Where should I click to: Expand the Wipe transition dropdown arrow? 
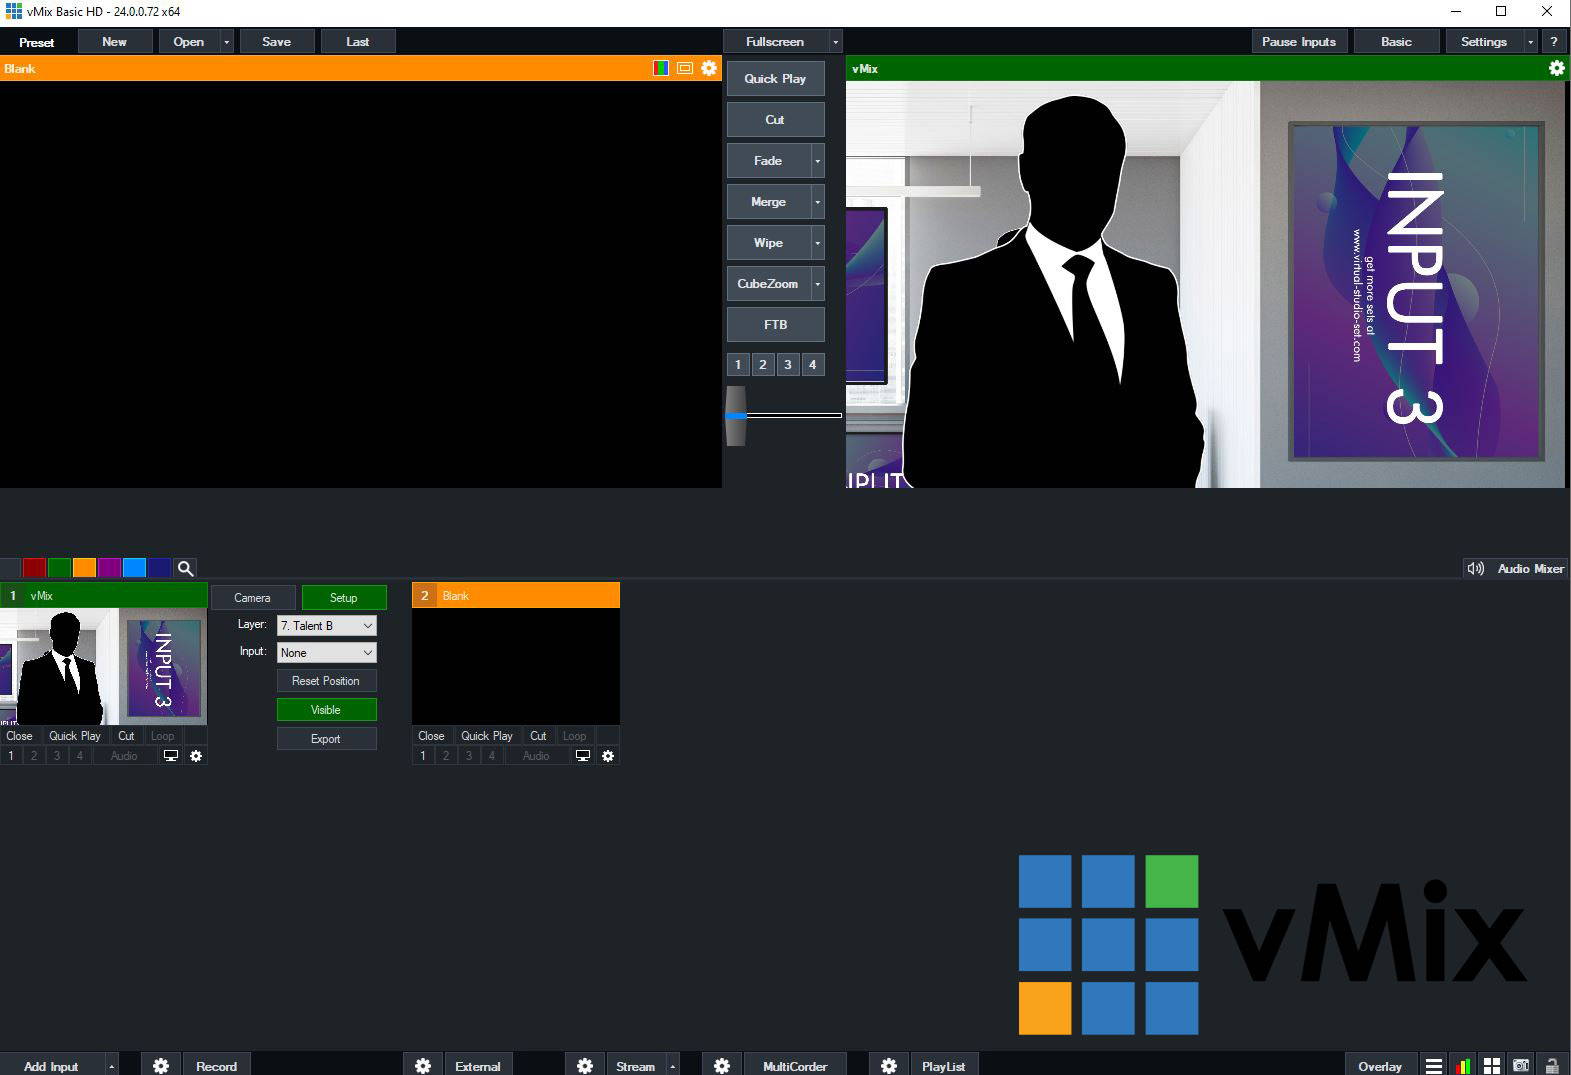817,243
